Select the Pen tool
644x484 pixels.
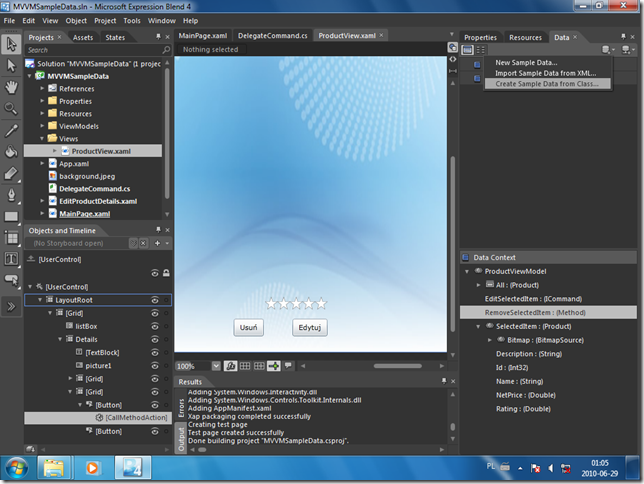(11, 195)
